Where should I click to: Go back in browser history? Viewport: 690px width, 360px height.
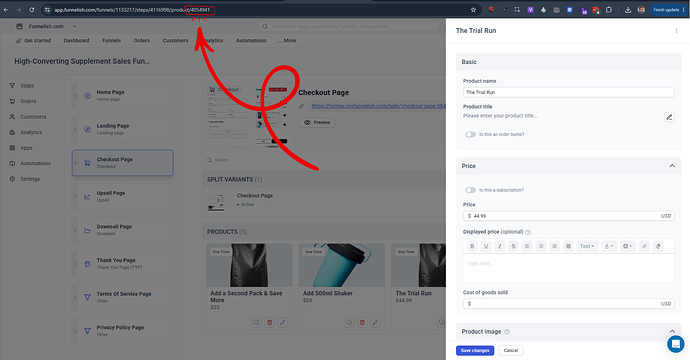6,10
